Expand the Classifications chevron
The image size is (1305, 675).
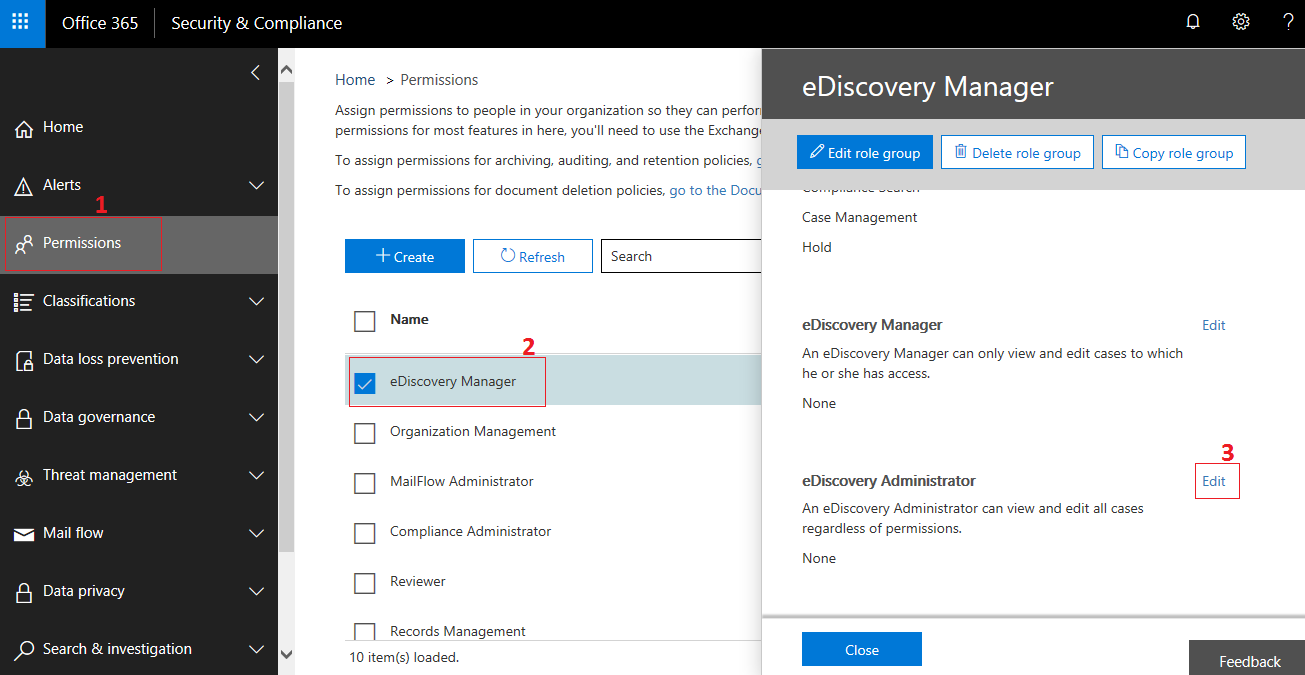tap(256, 302)
